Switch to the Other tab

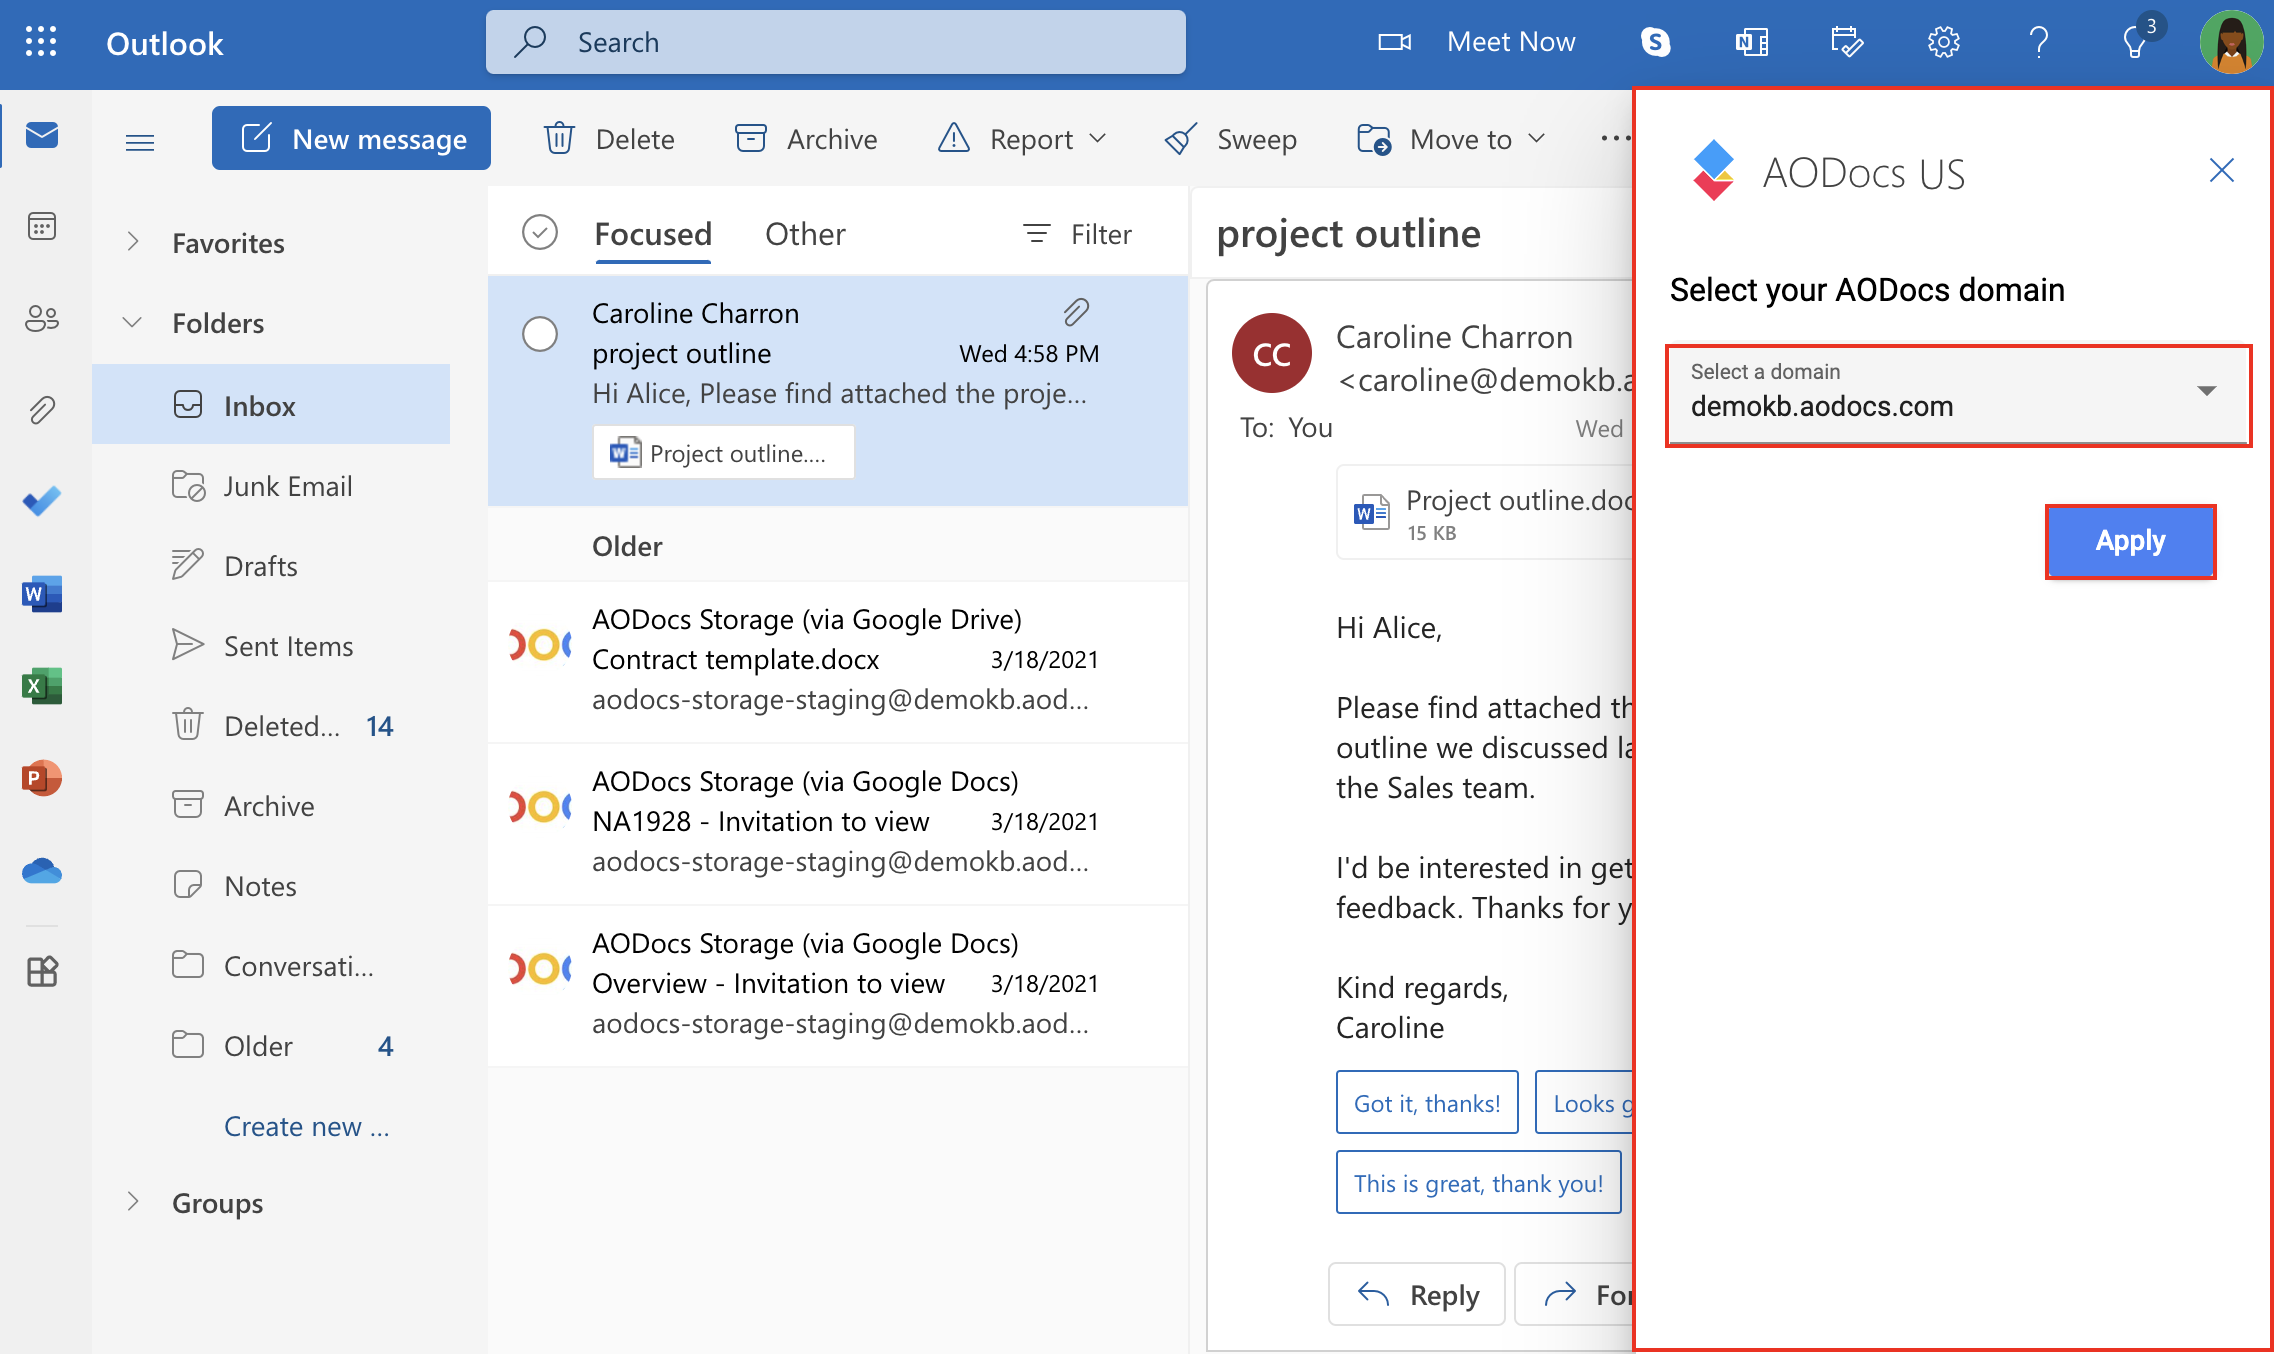tap(805, 234)
